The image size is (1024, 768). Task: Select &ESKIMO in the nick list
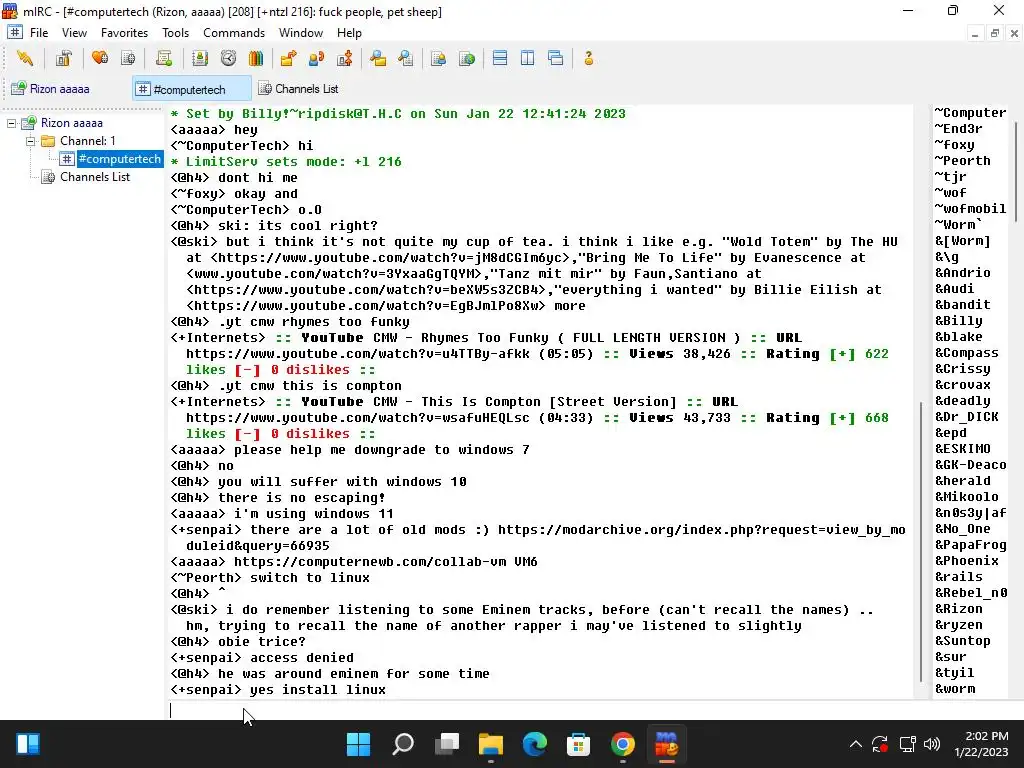pos(963,449)
